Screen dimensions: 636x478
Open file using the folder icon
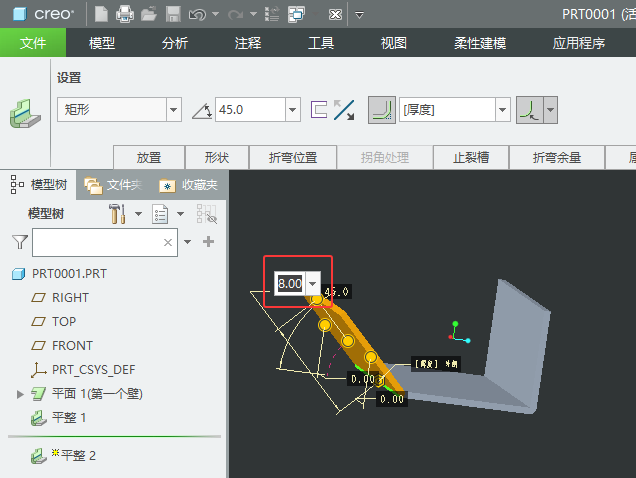coord(149,15)
